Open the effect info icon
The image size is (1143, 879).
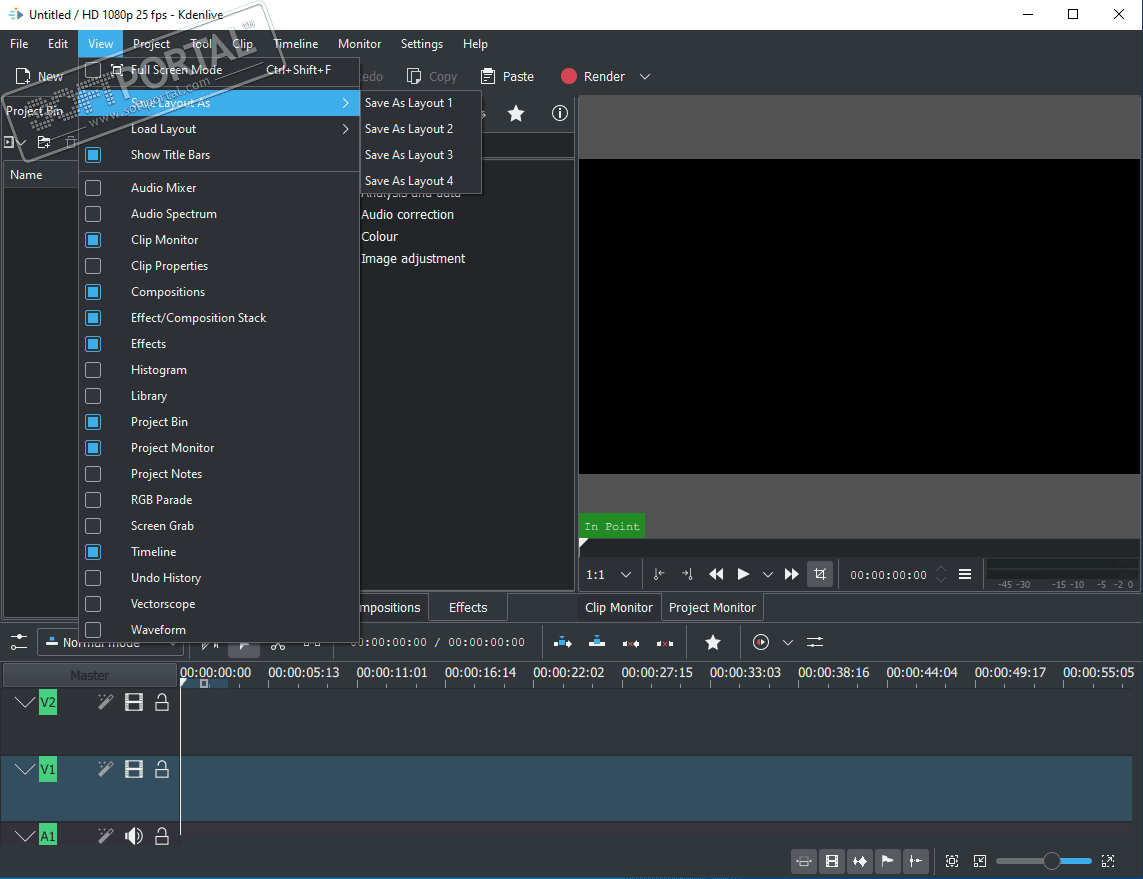[560, 113]
